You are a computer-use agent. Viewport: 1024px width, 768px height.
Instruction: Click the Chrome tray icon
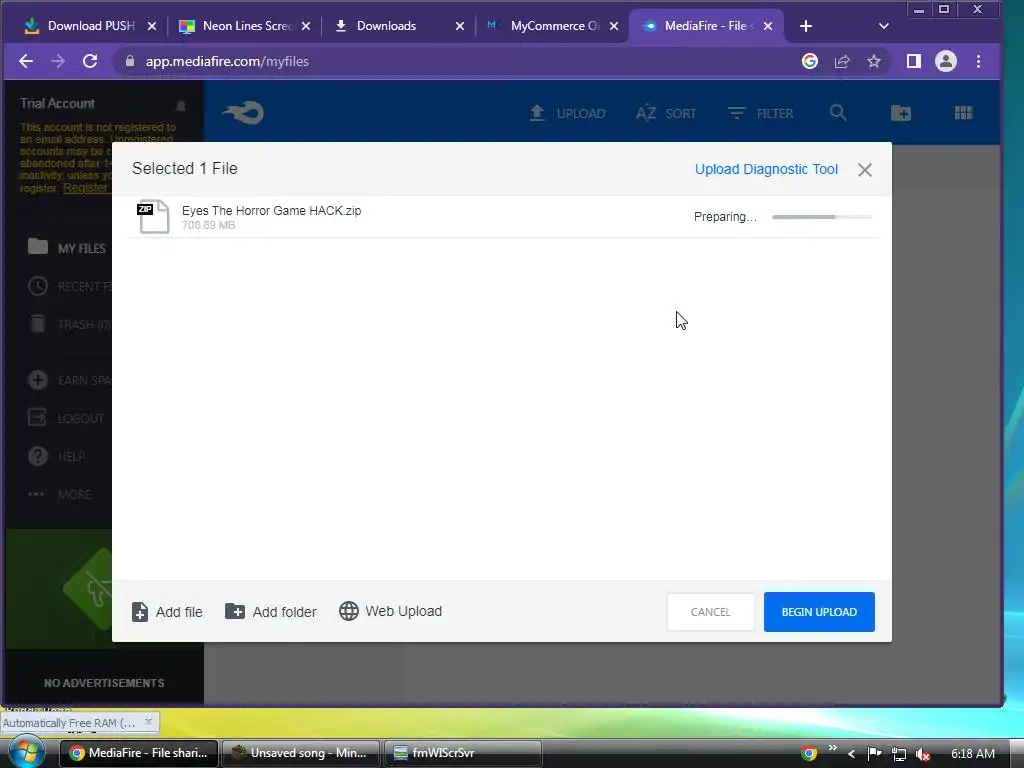[808, 754]
